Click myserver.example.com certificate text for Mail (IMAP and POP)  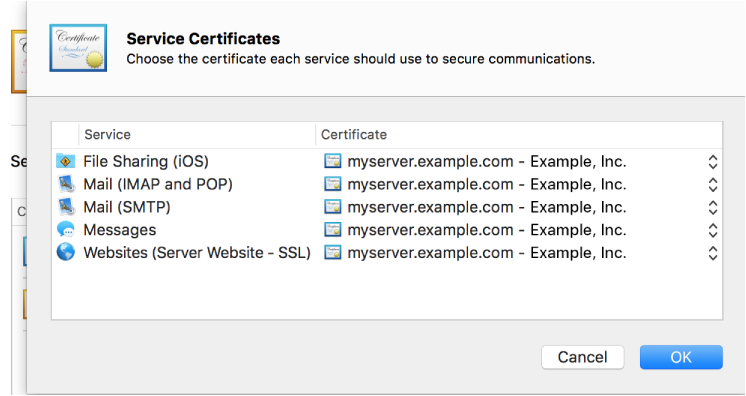[487, 185]
